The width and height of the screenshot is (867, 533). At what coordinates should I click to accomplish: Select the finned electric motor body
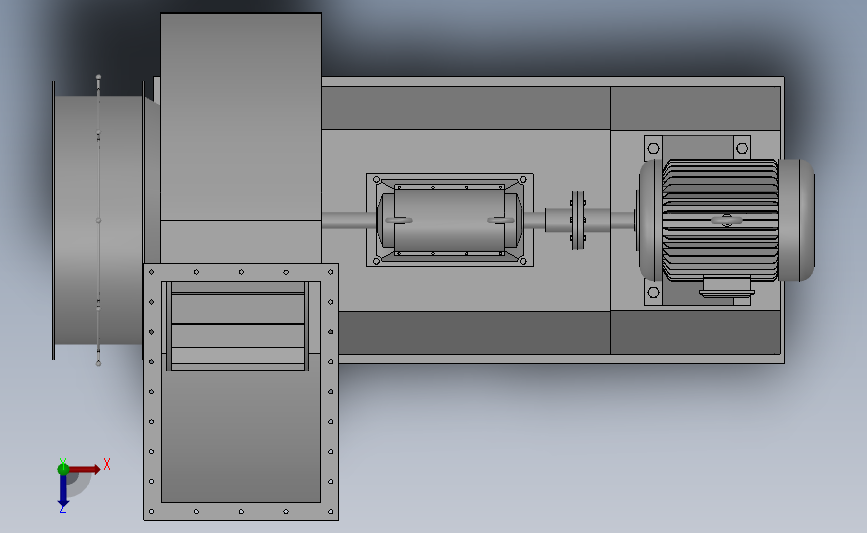click(x=720, y=220)
